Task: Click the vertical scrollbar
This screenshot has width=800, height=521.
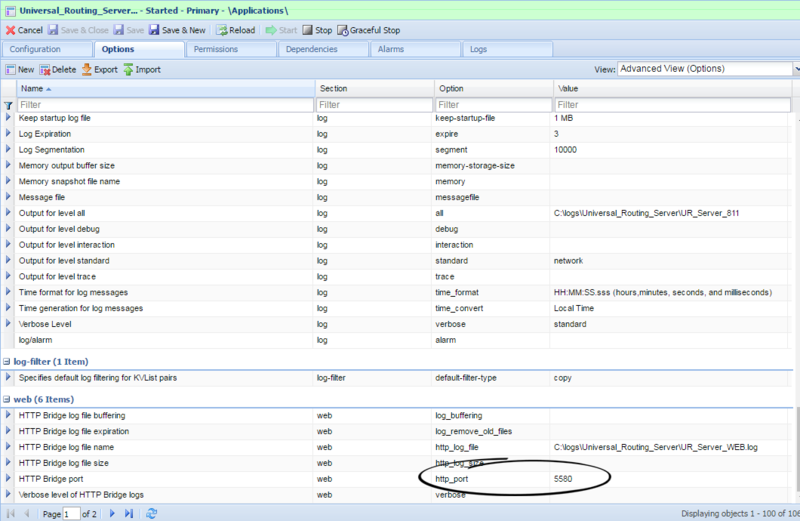Action: click(x=797, y=449)
